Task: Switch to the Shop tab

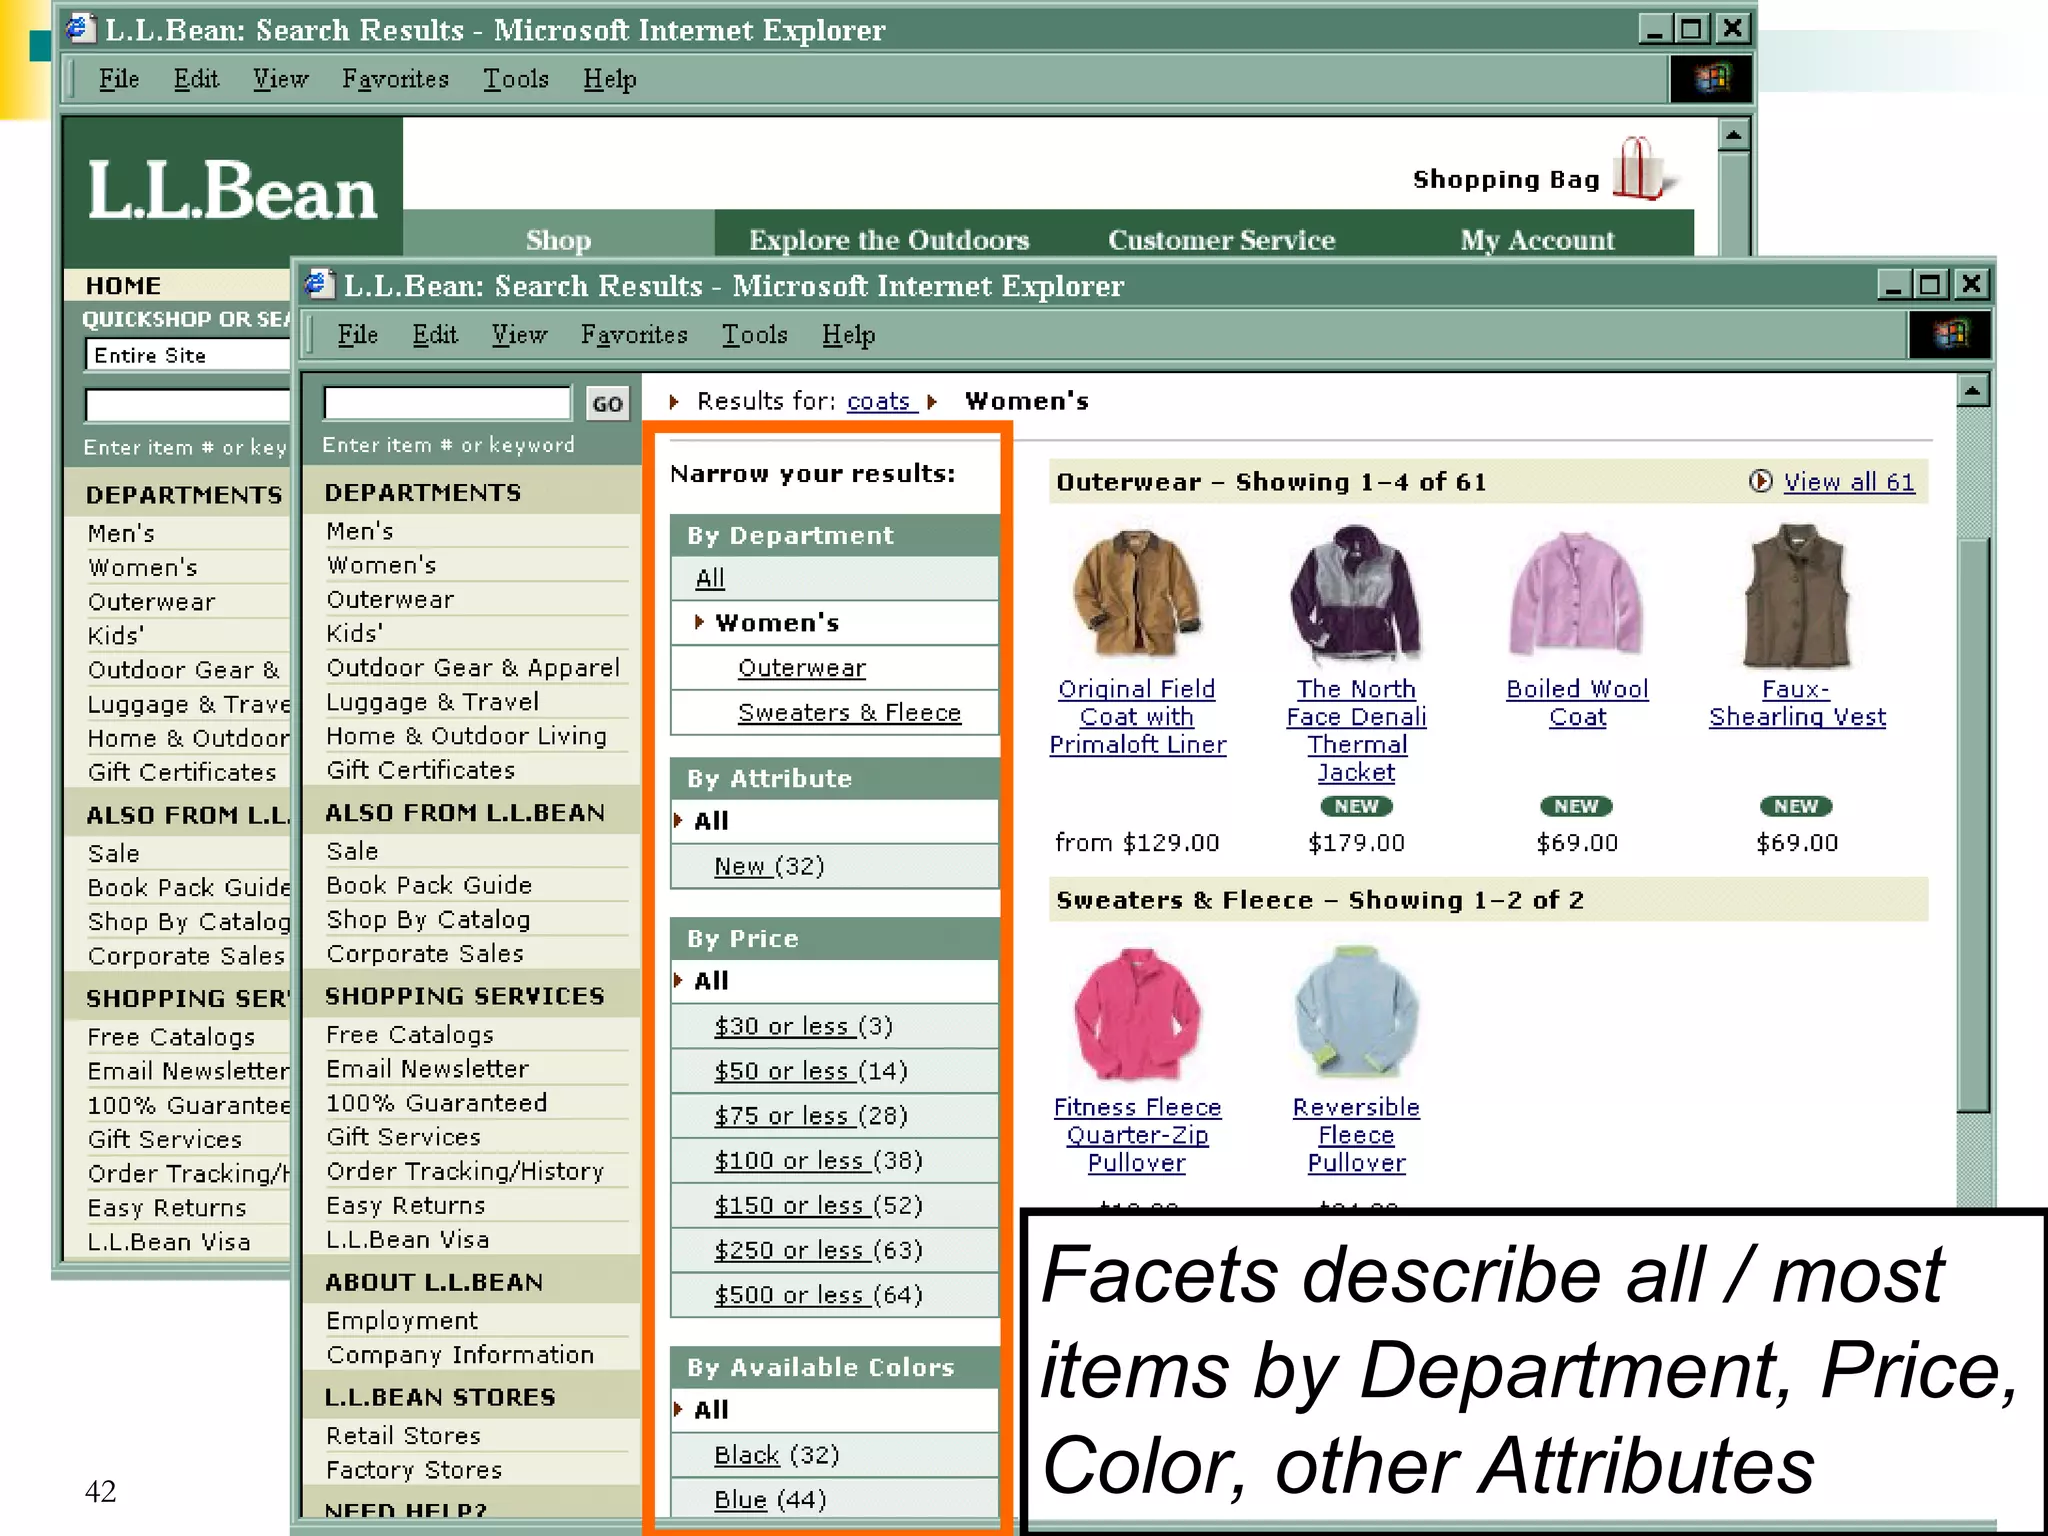Action: tap(559, 239)
